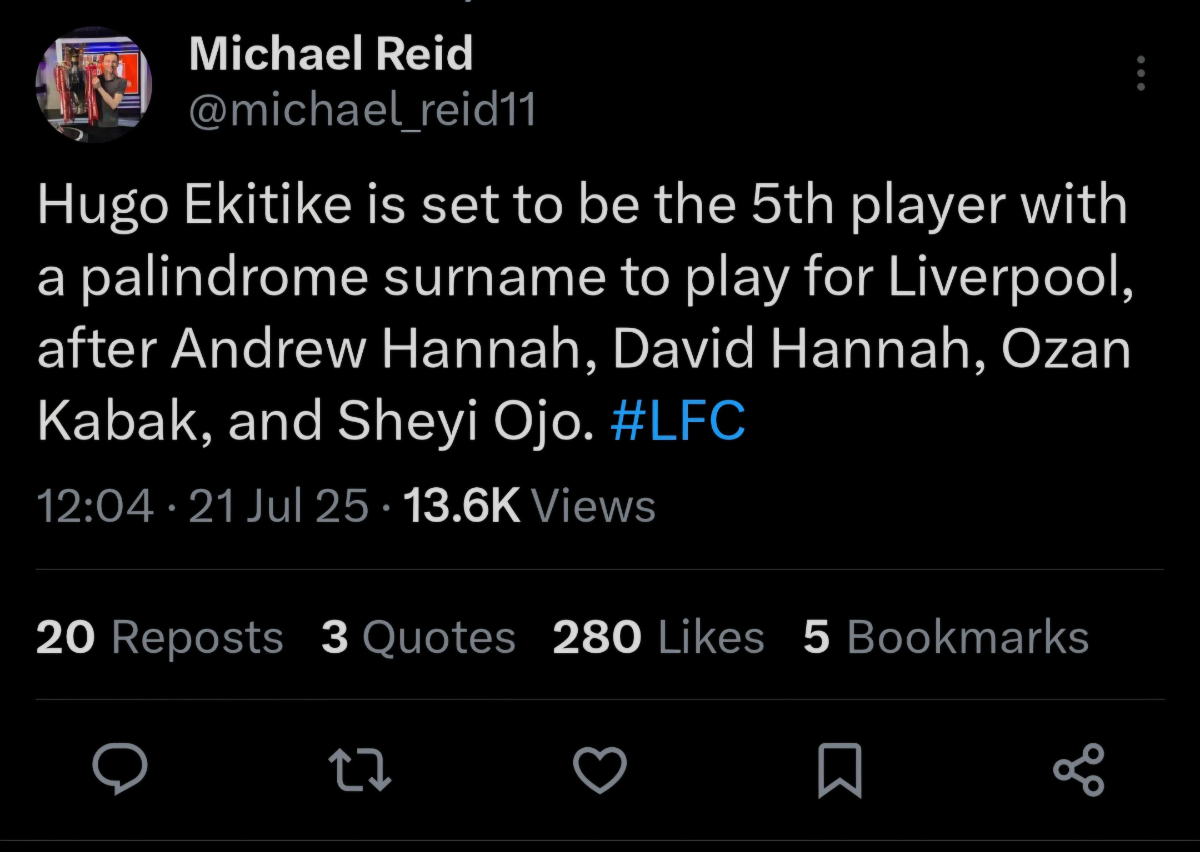
Task: Click the Michael Reid display name
Action: (330, 53)
